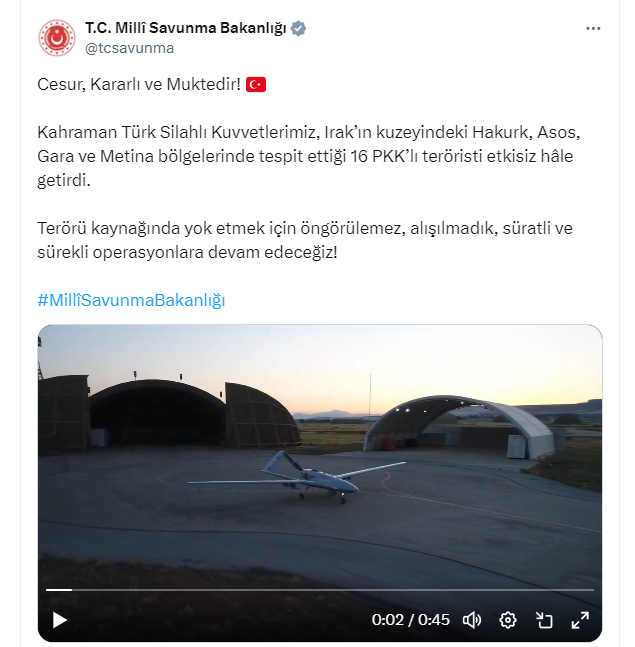This screenshot has height=647, width=635.
Task: Open the three-dot more options menu
Action: click(x=593, y=28)
